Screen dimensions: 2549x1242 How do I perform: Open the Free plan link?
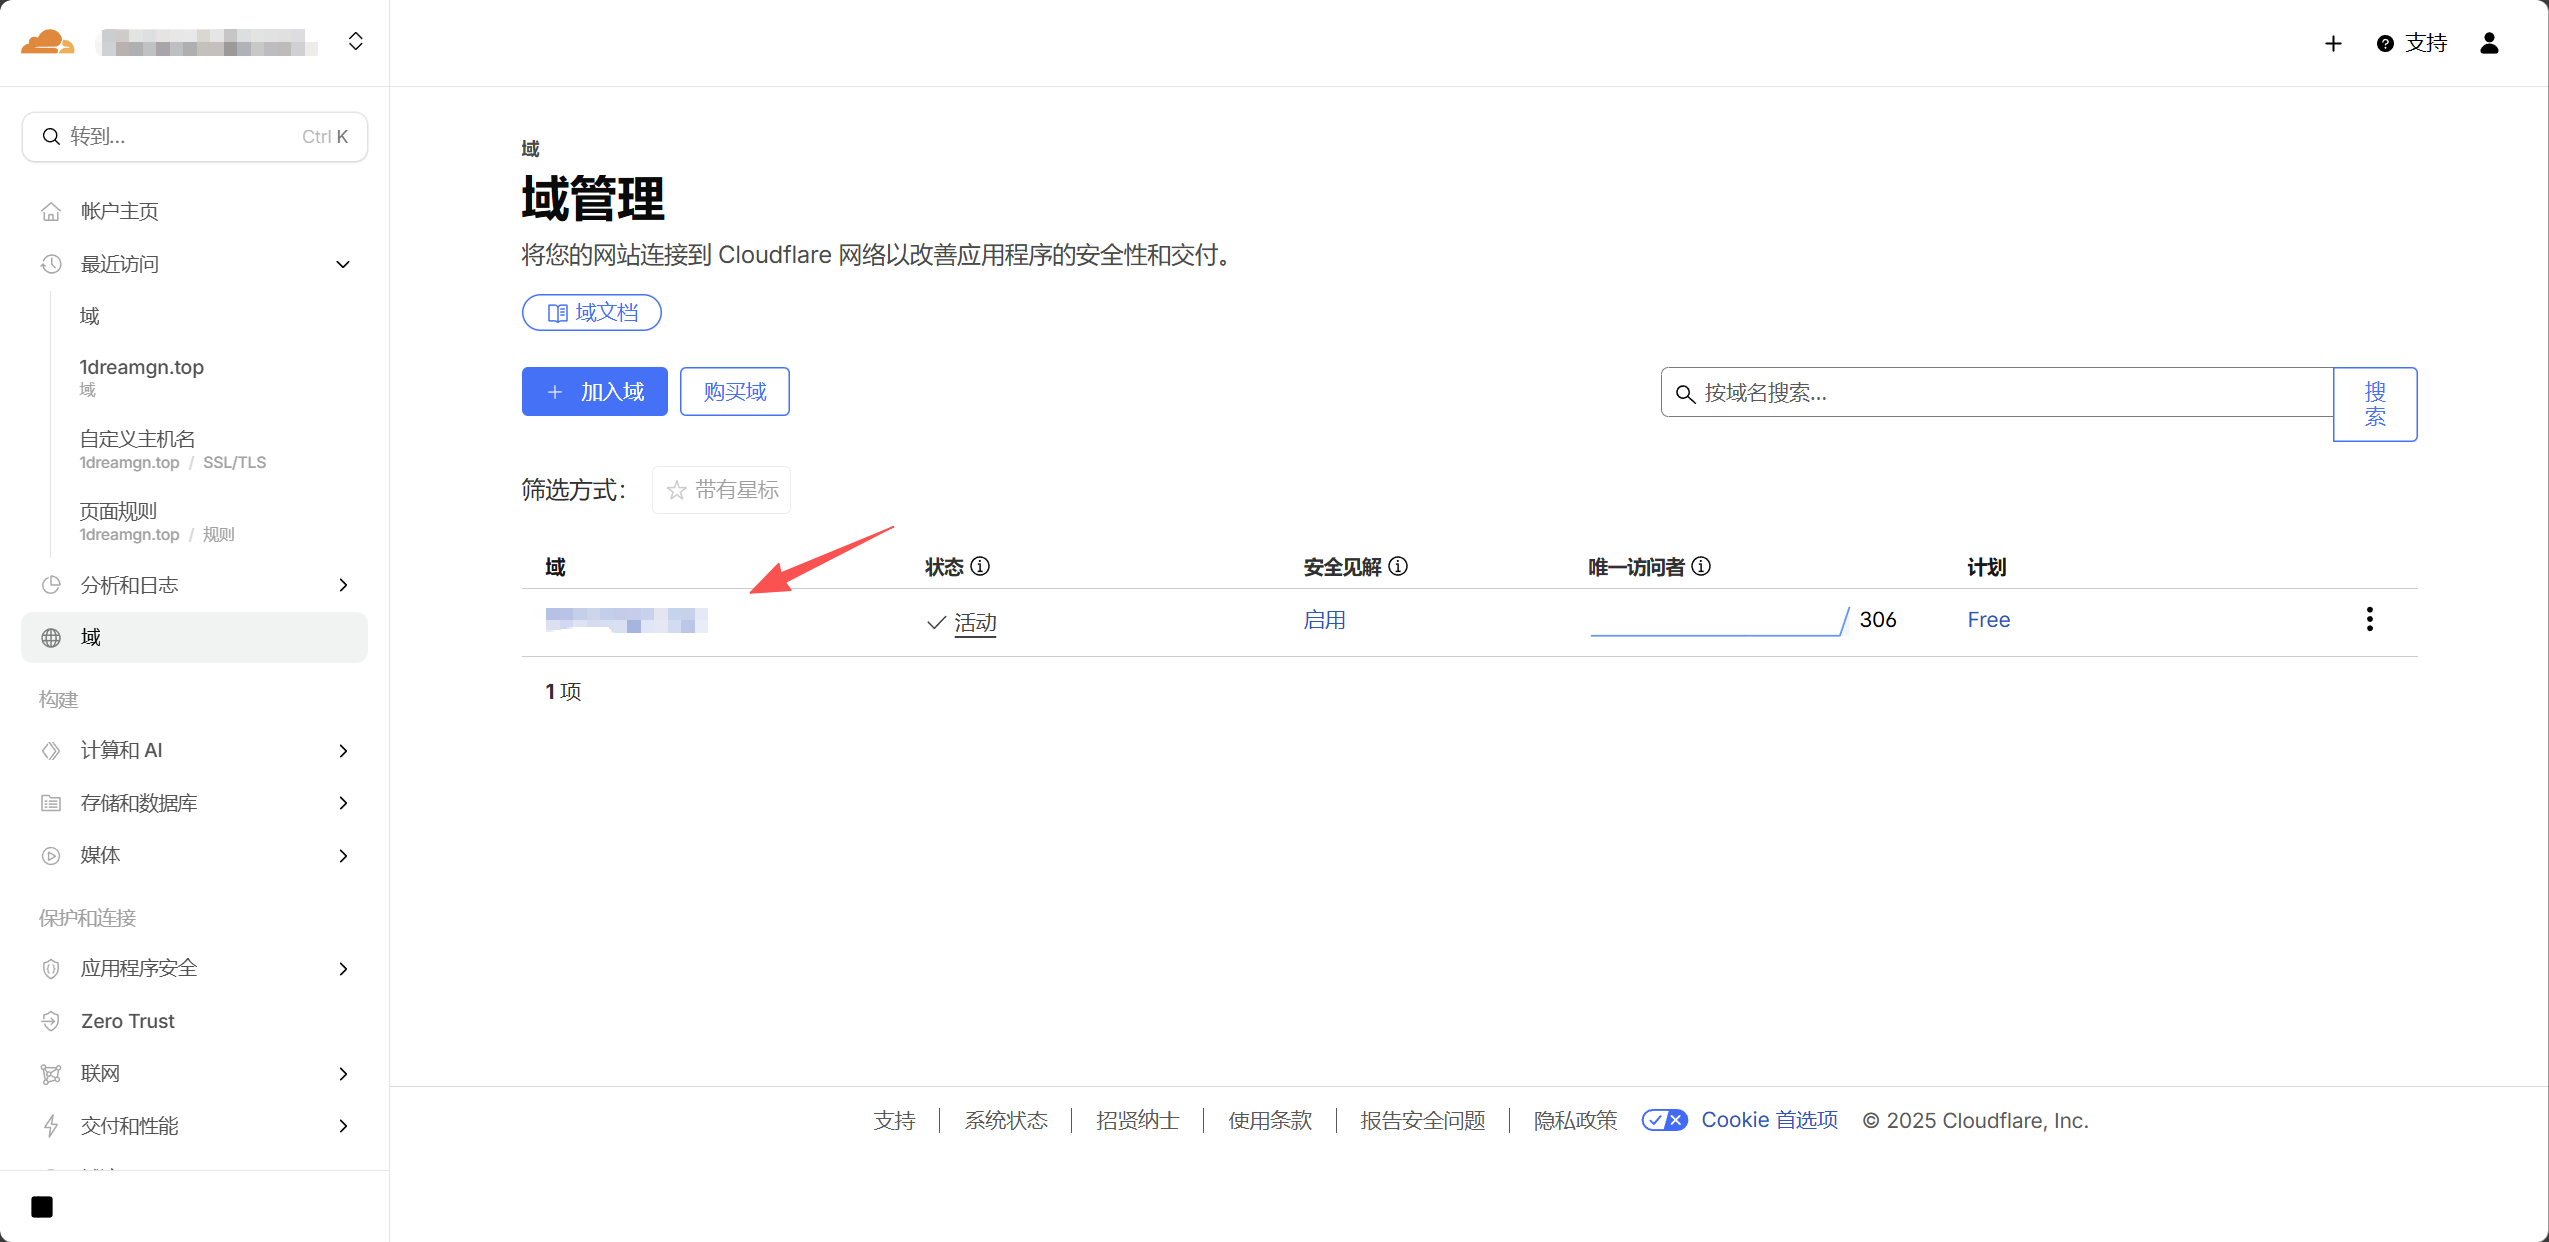coord(1988,620)
